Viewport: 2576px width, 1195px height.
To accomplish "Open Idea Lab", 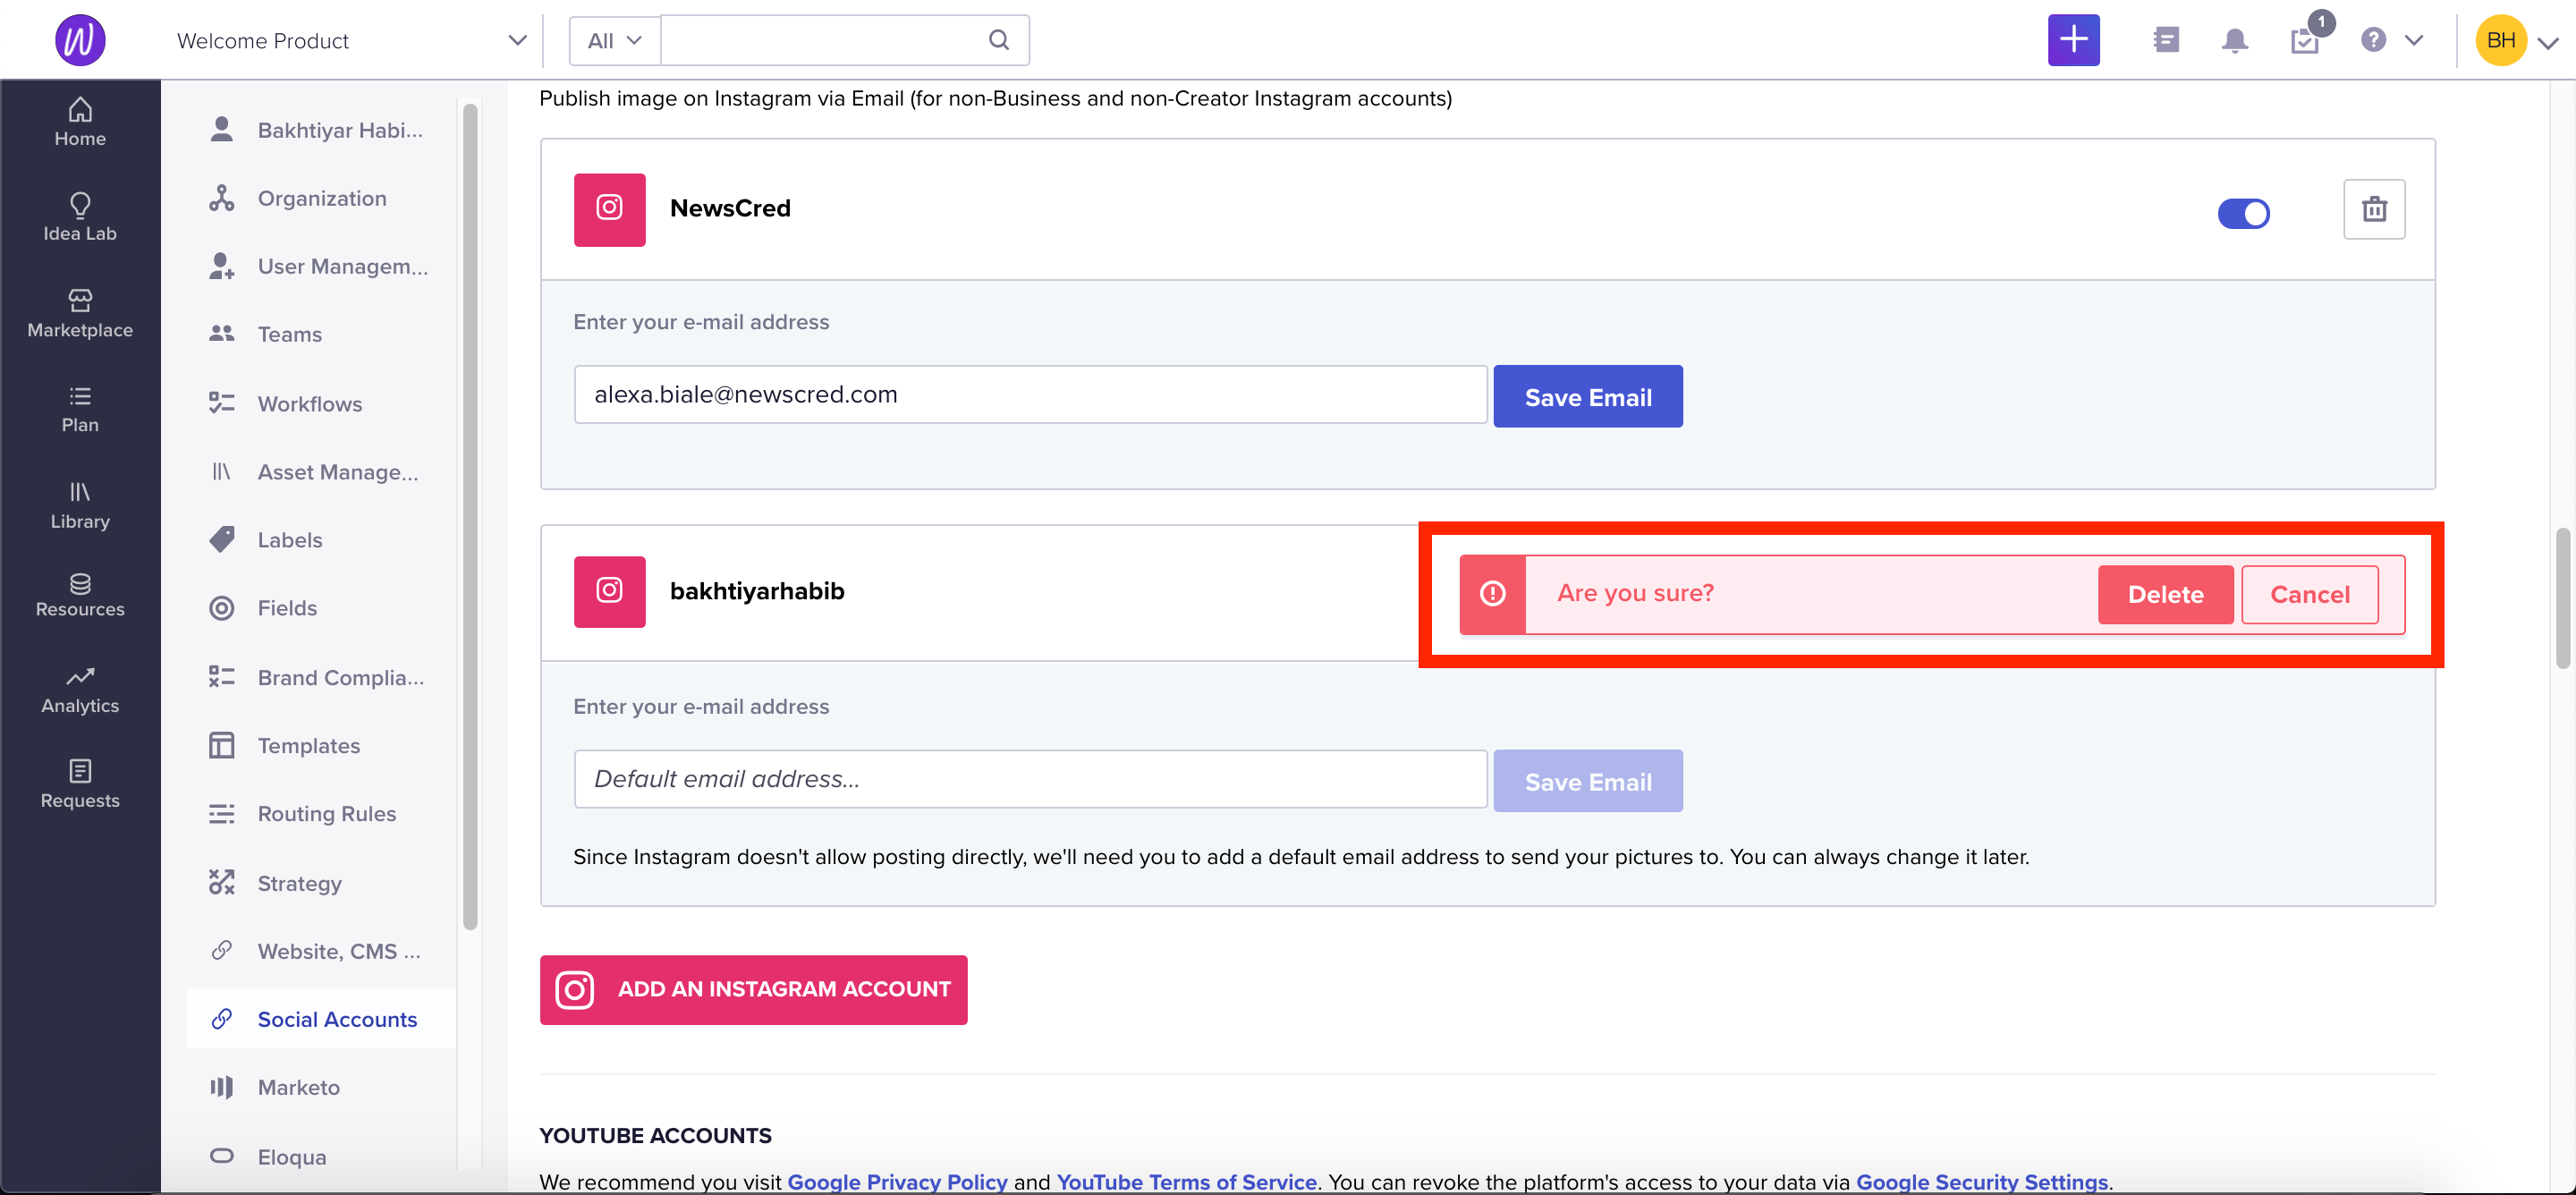I will (80, 218).
